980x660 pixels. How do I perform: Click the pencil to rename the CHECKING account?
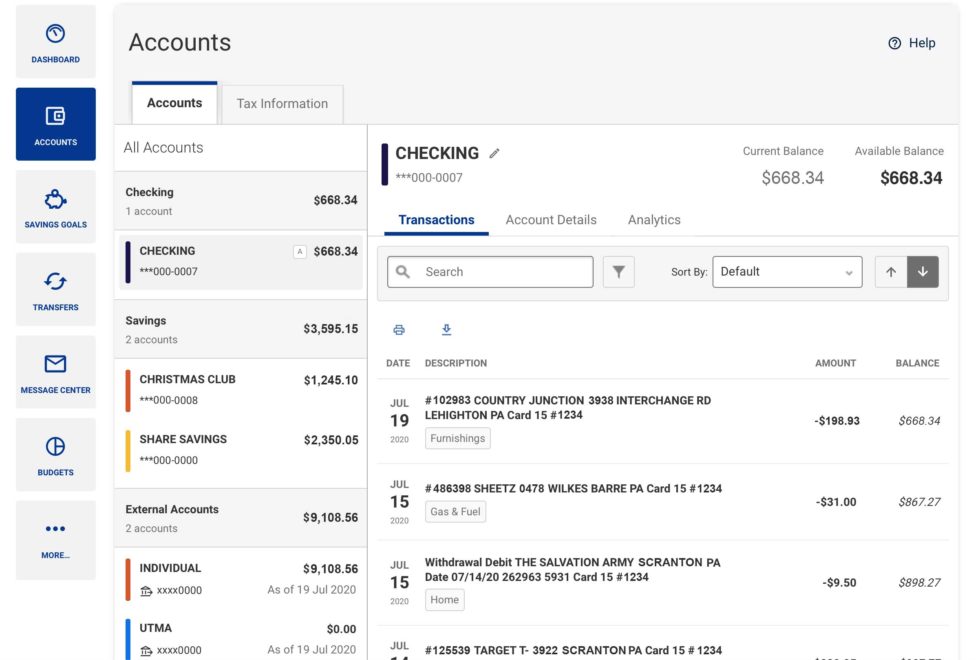coord(494,153)
